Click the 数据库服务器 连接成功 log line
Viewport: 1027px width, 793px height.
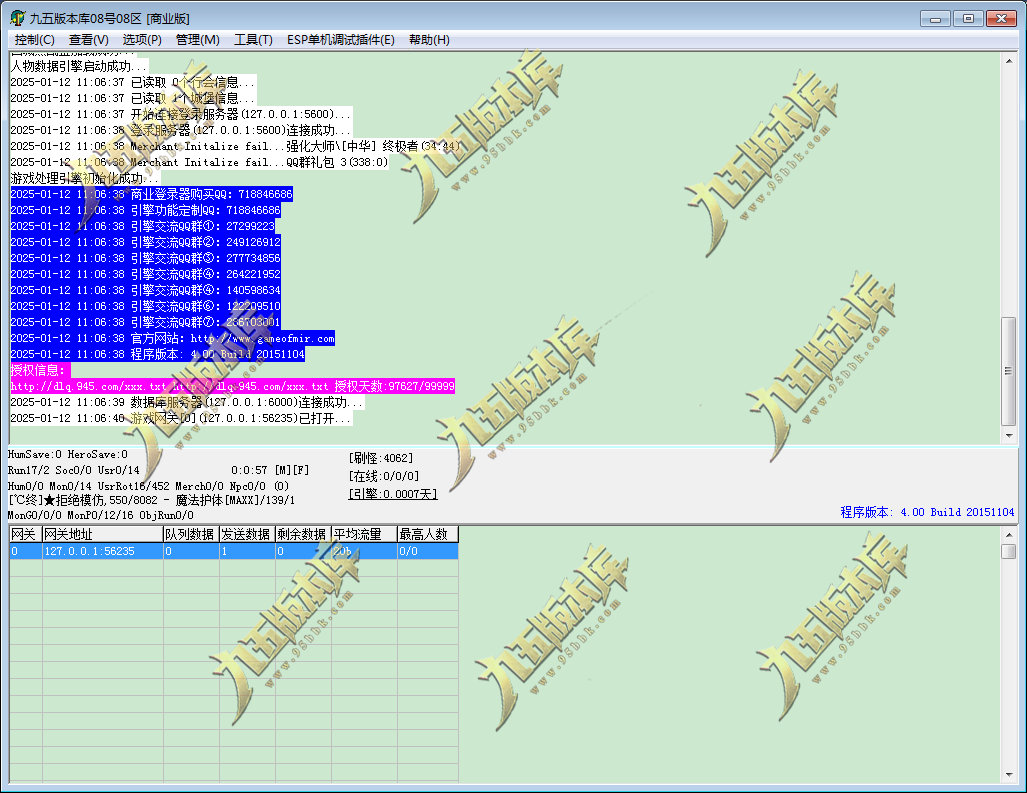[187, 402]
